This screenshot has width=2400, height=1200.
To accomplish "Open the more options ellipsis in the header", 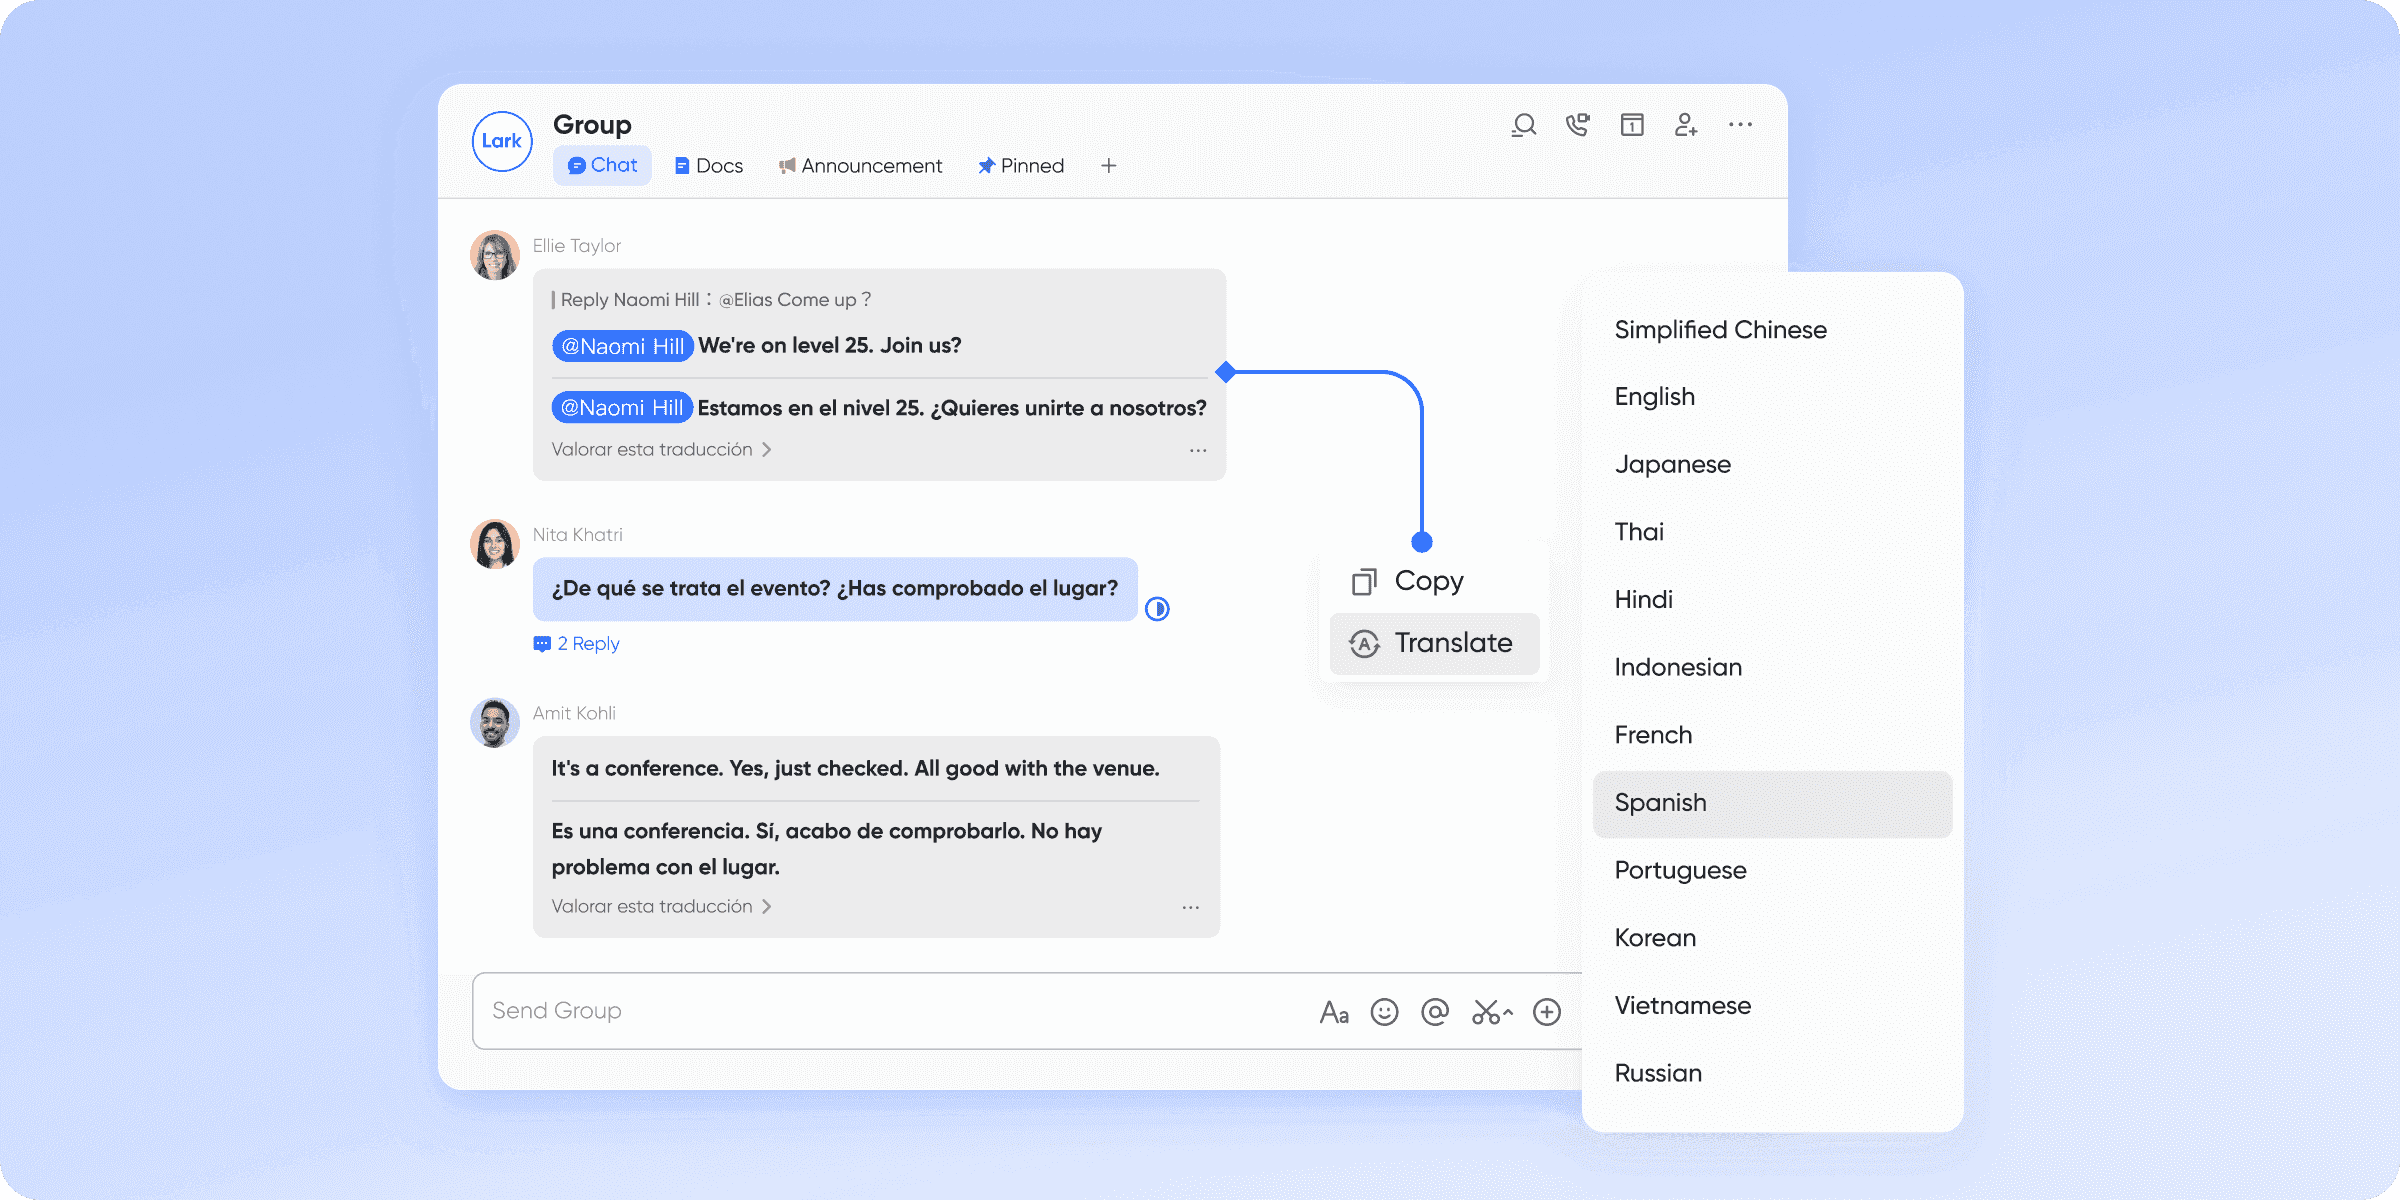I will (1740, 124).
